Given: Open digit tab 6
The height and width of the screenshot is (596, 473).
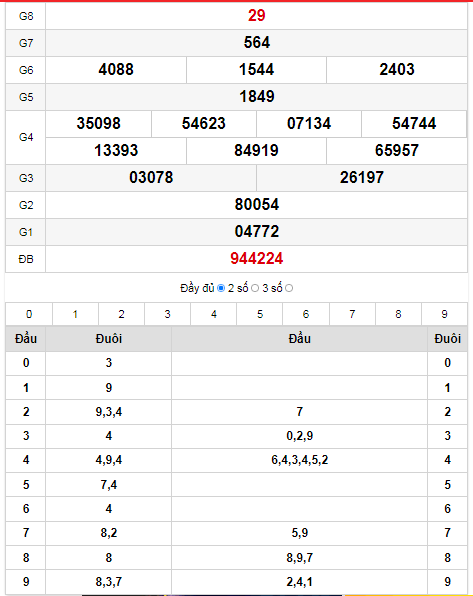Looking at the screenshot, I should click(x=306, y=314).
